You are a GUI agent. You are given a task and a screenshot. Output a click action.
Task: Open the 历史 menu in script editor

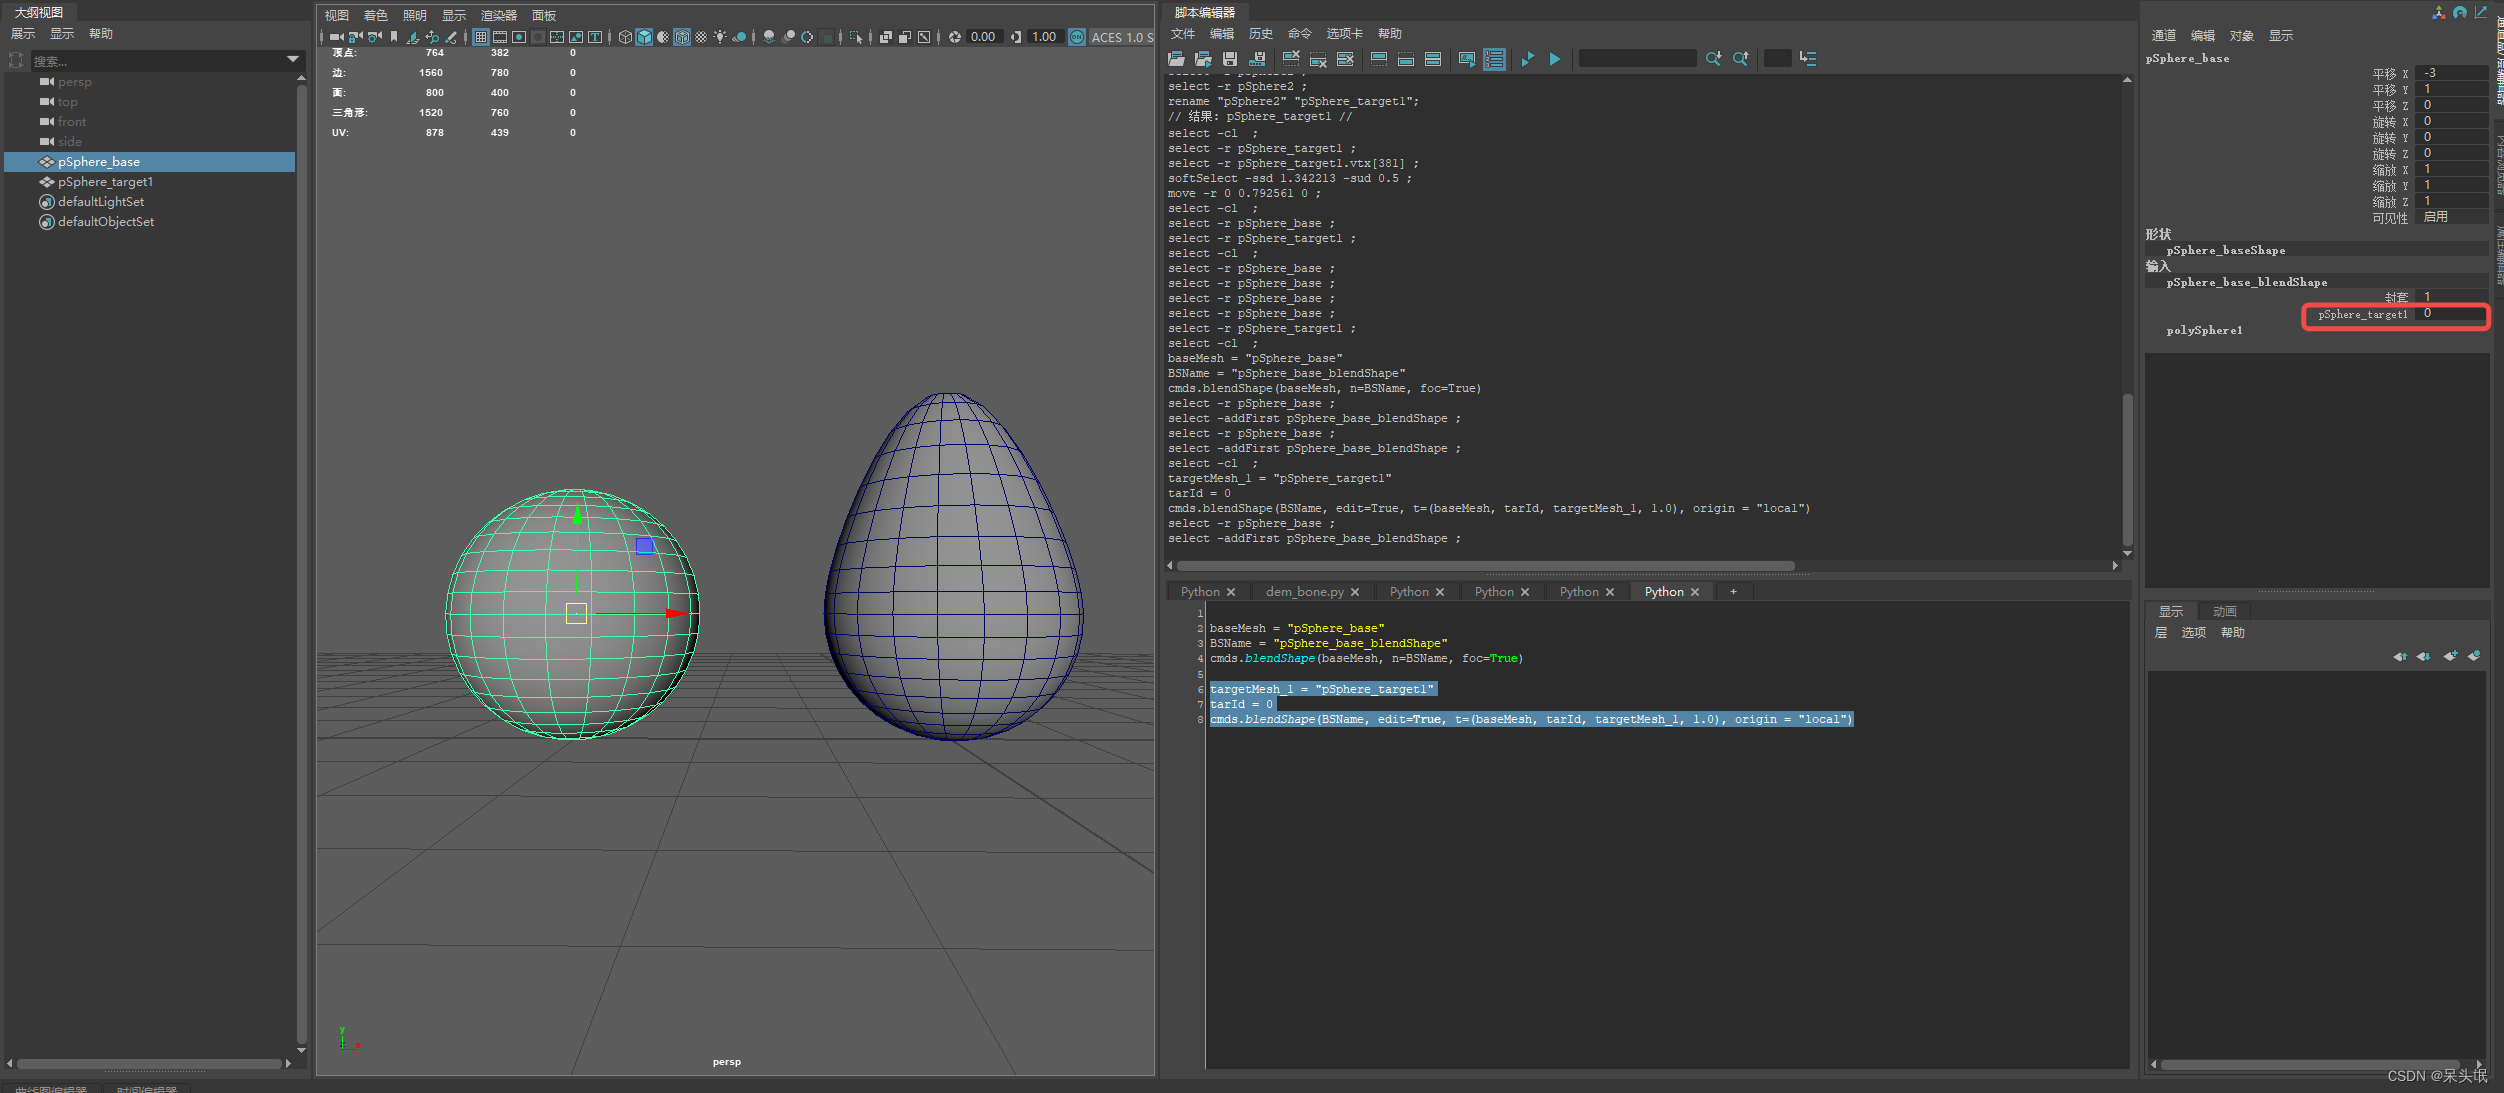1261,34
